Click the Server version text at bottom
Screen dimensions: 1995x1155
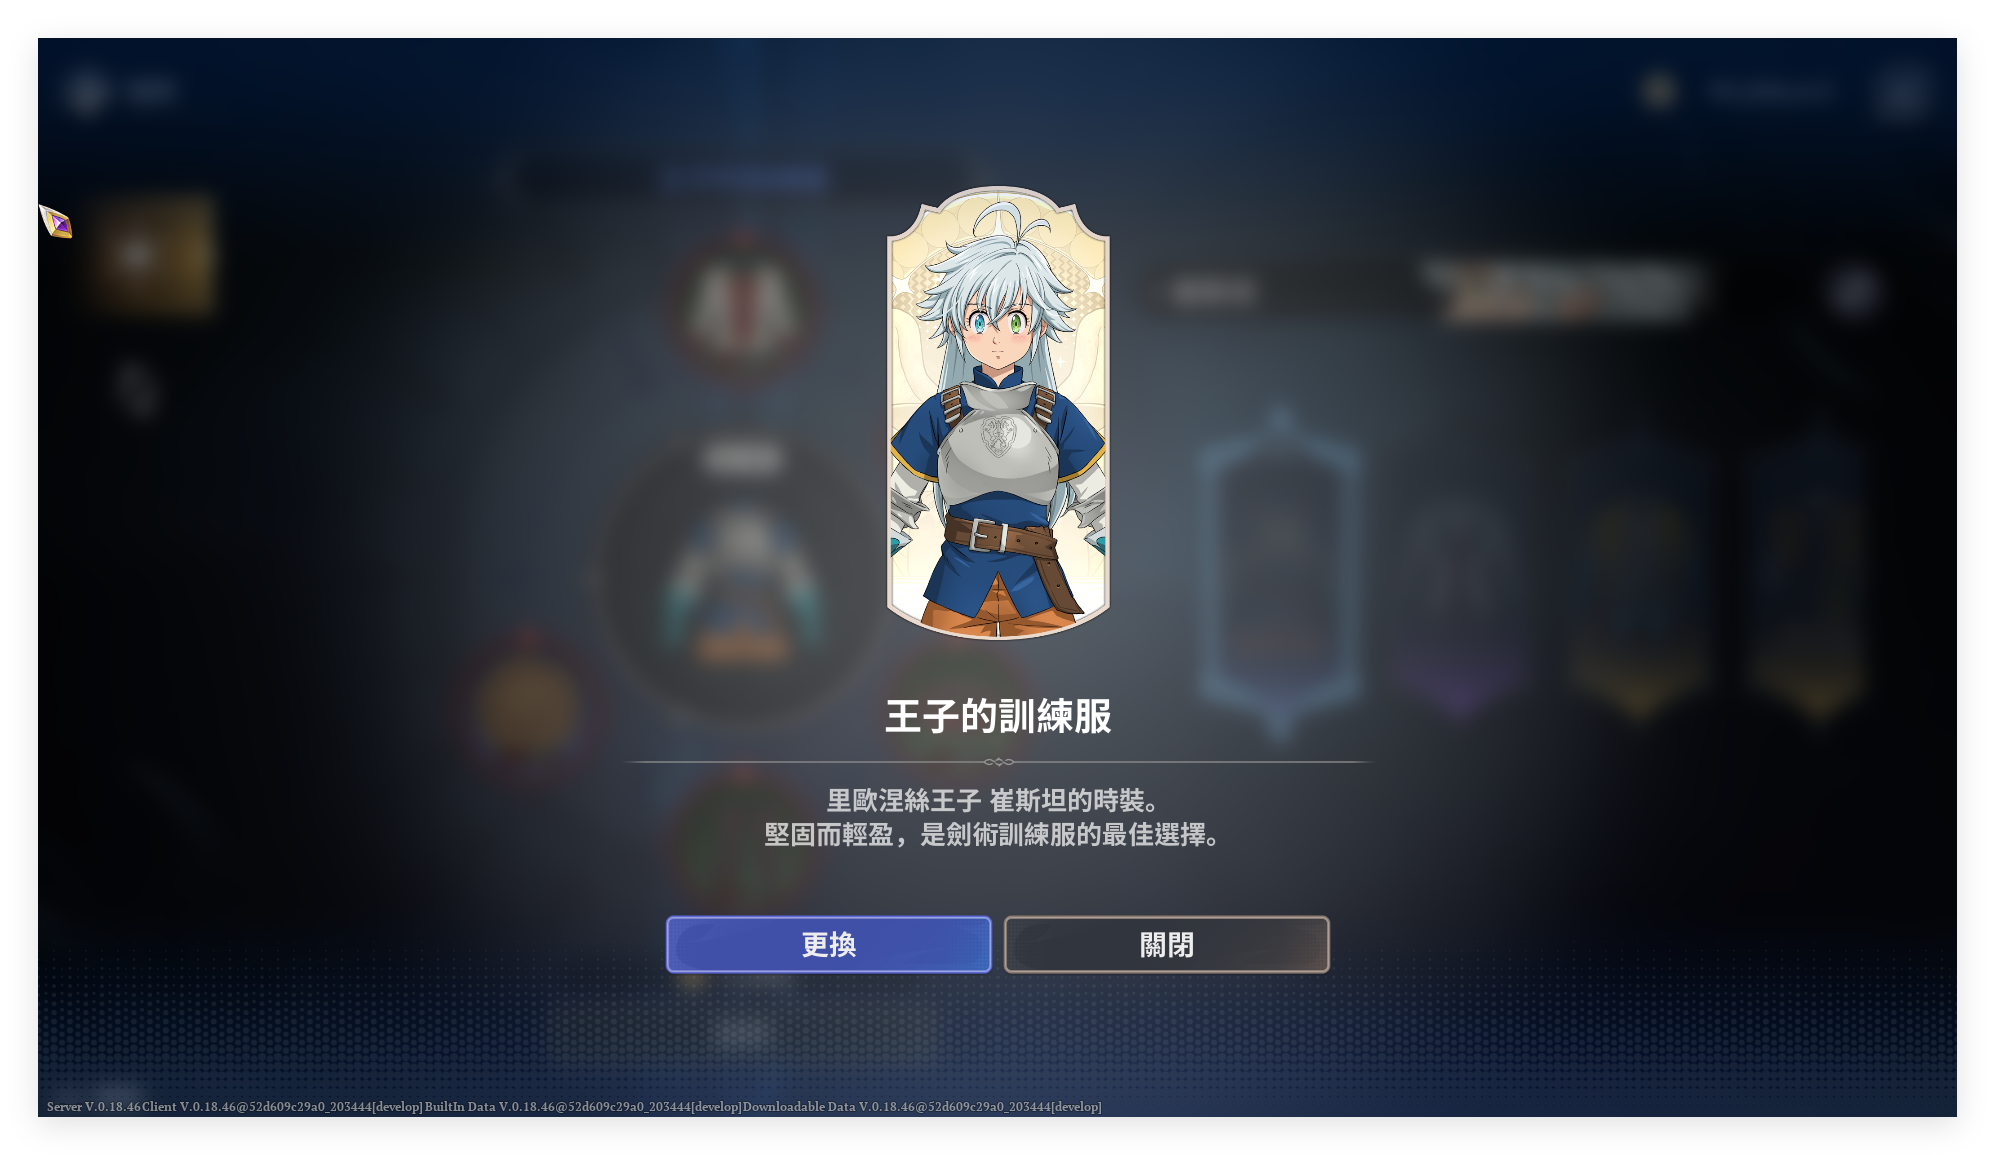tap(574, 1106)
